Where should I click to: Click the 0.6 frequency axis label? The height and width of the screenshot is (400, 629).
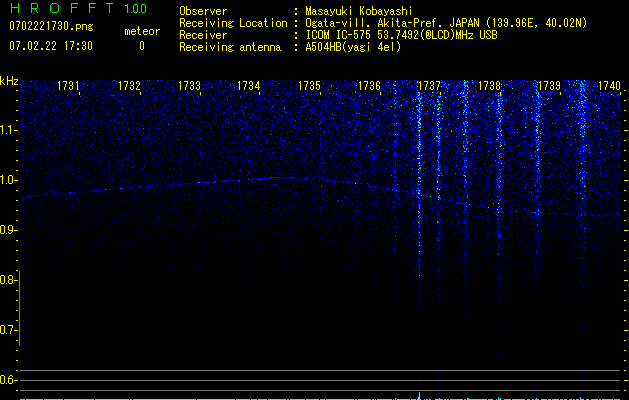(9, 380)
